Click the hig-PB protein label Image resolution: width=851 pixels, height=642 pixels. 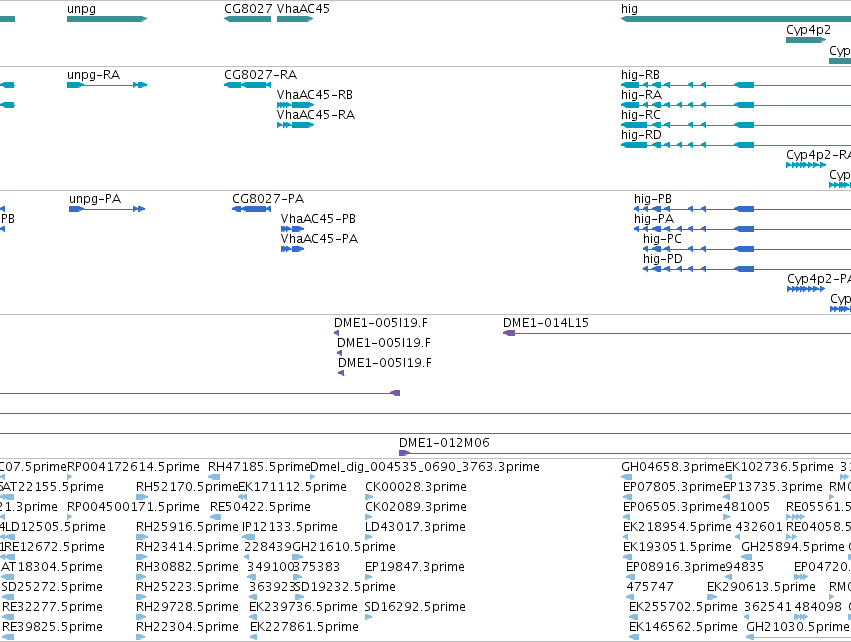click(653, 199)
